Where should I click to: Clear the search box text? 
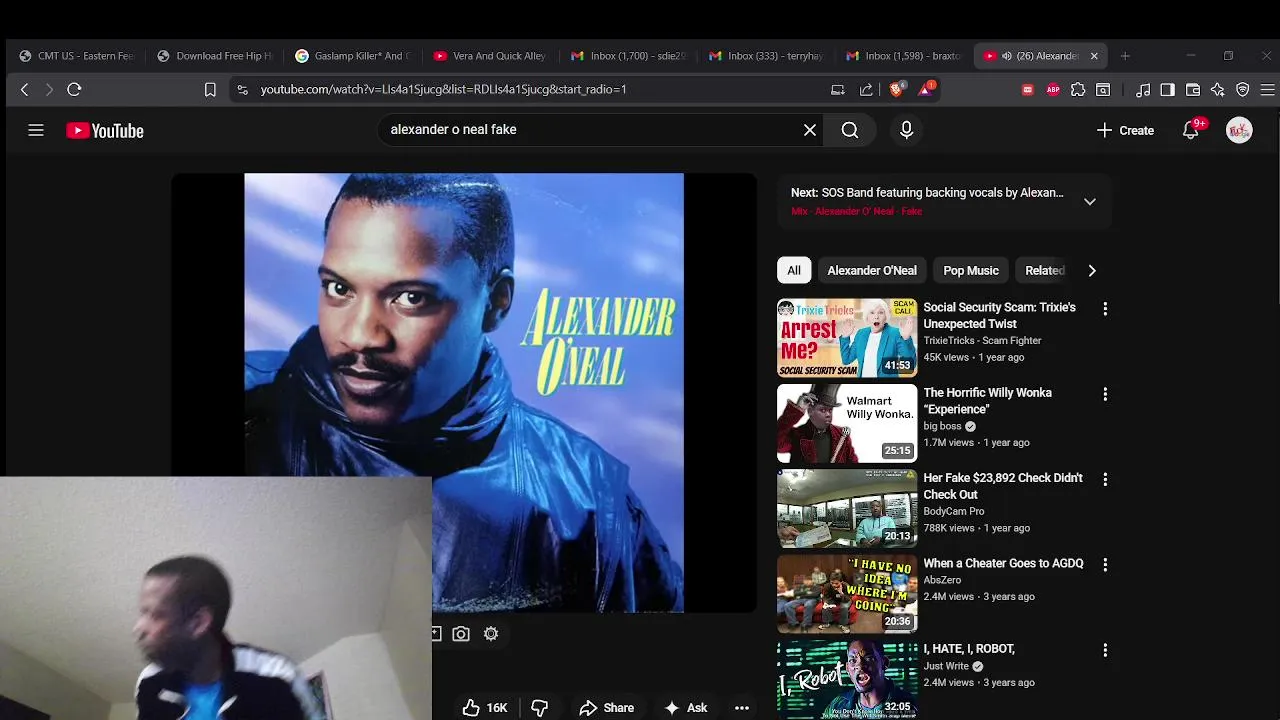coord(810,130)
